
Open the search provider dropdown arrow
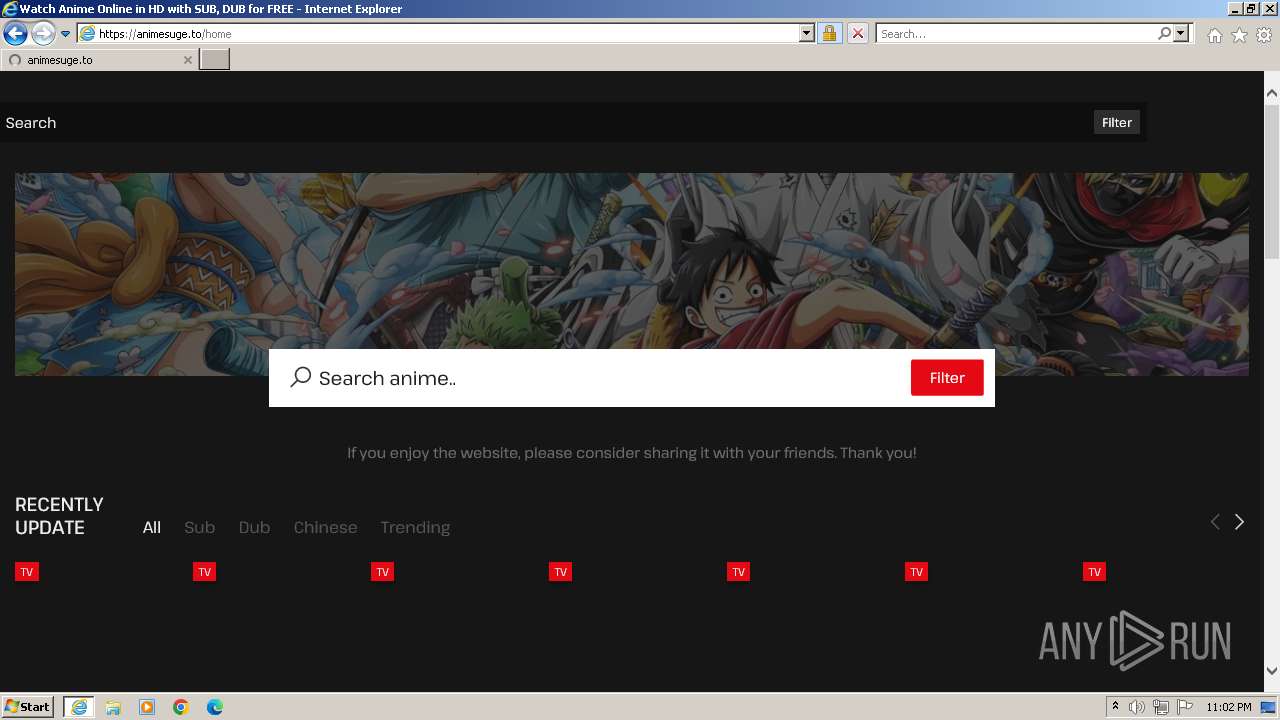[1181, 33]
